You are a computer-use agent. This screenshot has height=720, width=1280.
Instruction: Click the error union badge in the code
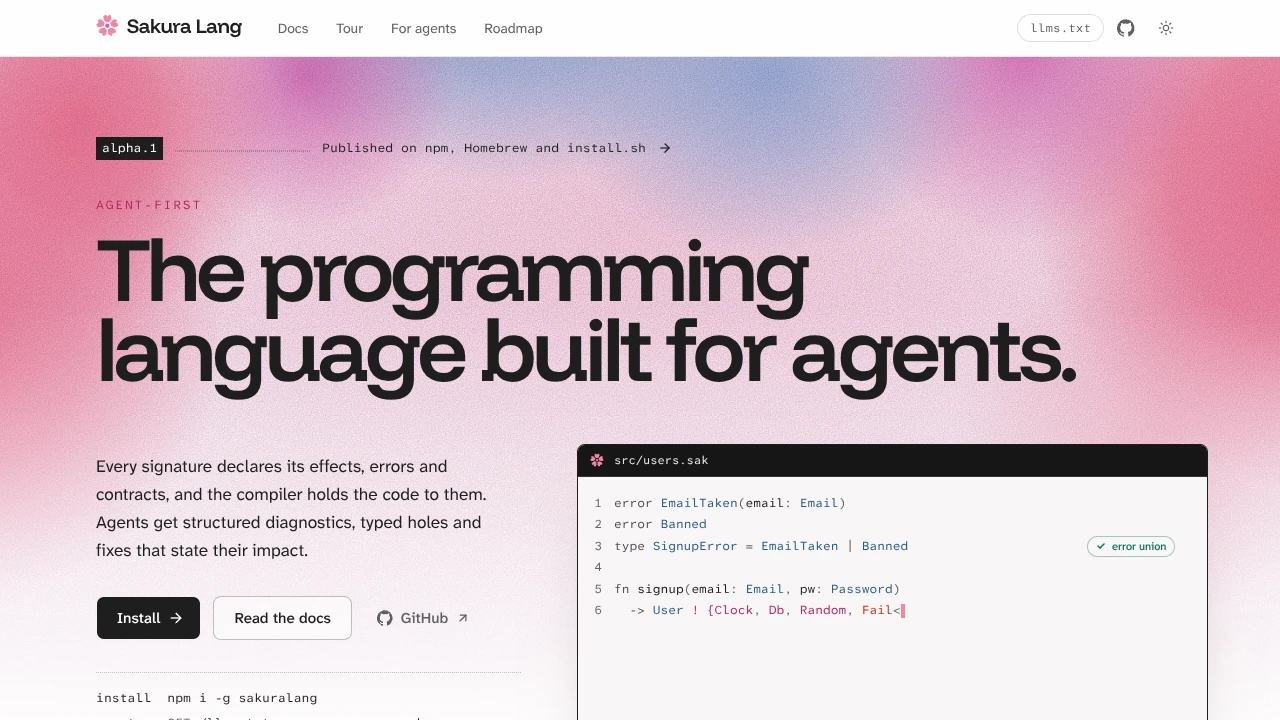1131,546
